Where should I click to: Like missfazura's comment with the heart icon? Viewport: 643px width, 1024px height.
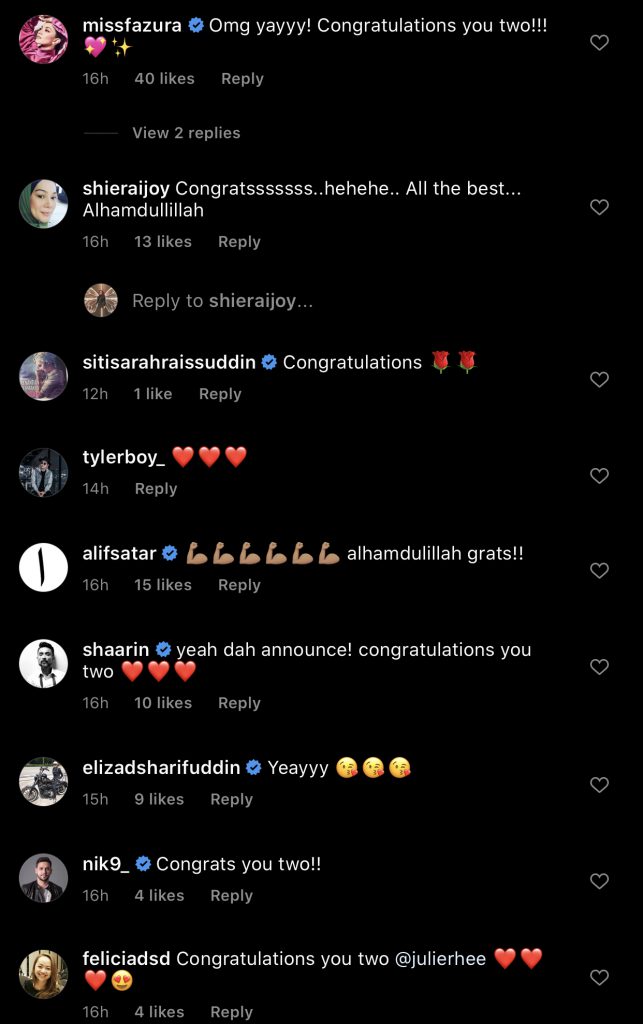[x=599, y=43]
